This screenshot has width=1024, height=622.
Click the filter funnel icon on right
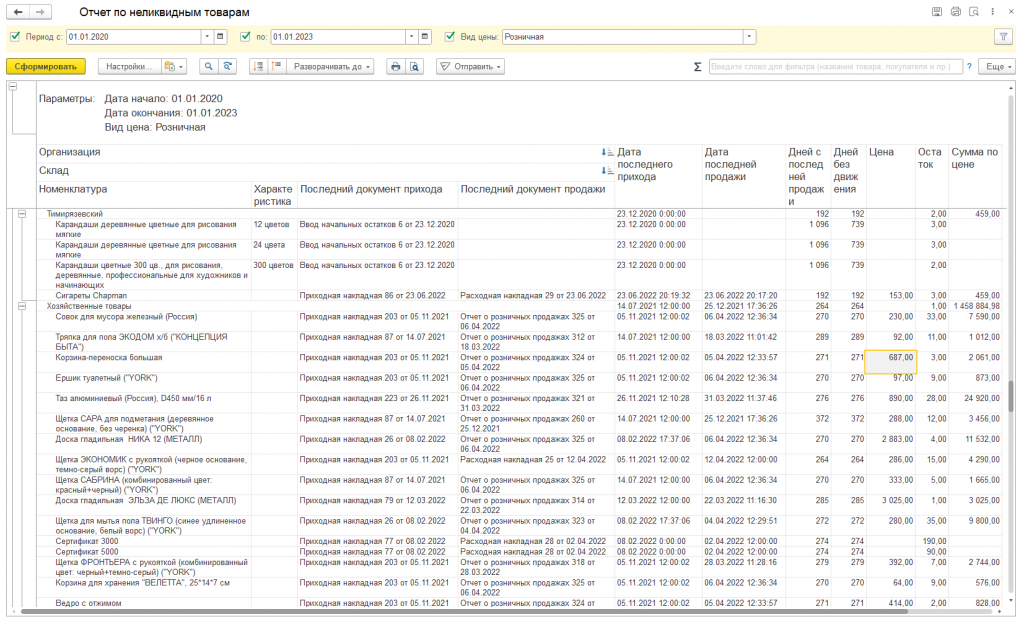[x=1003, y=37]
